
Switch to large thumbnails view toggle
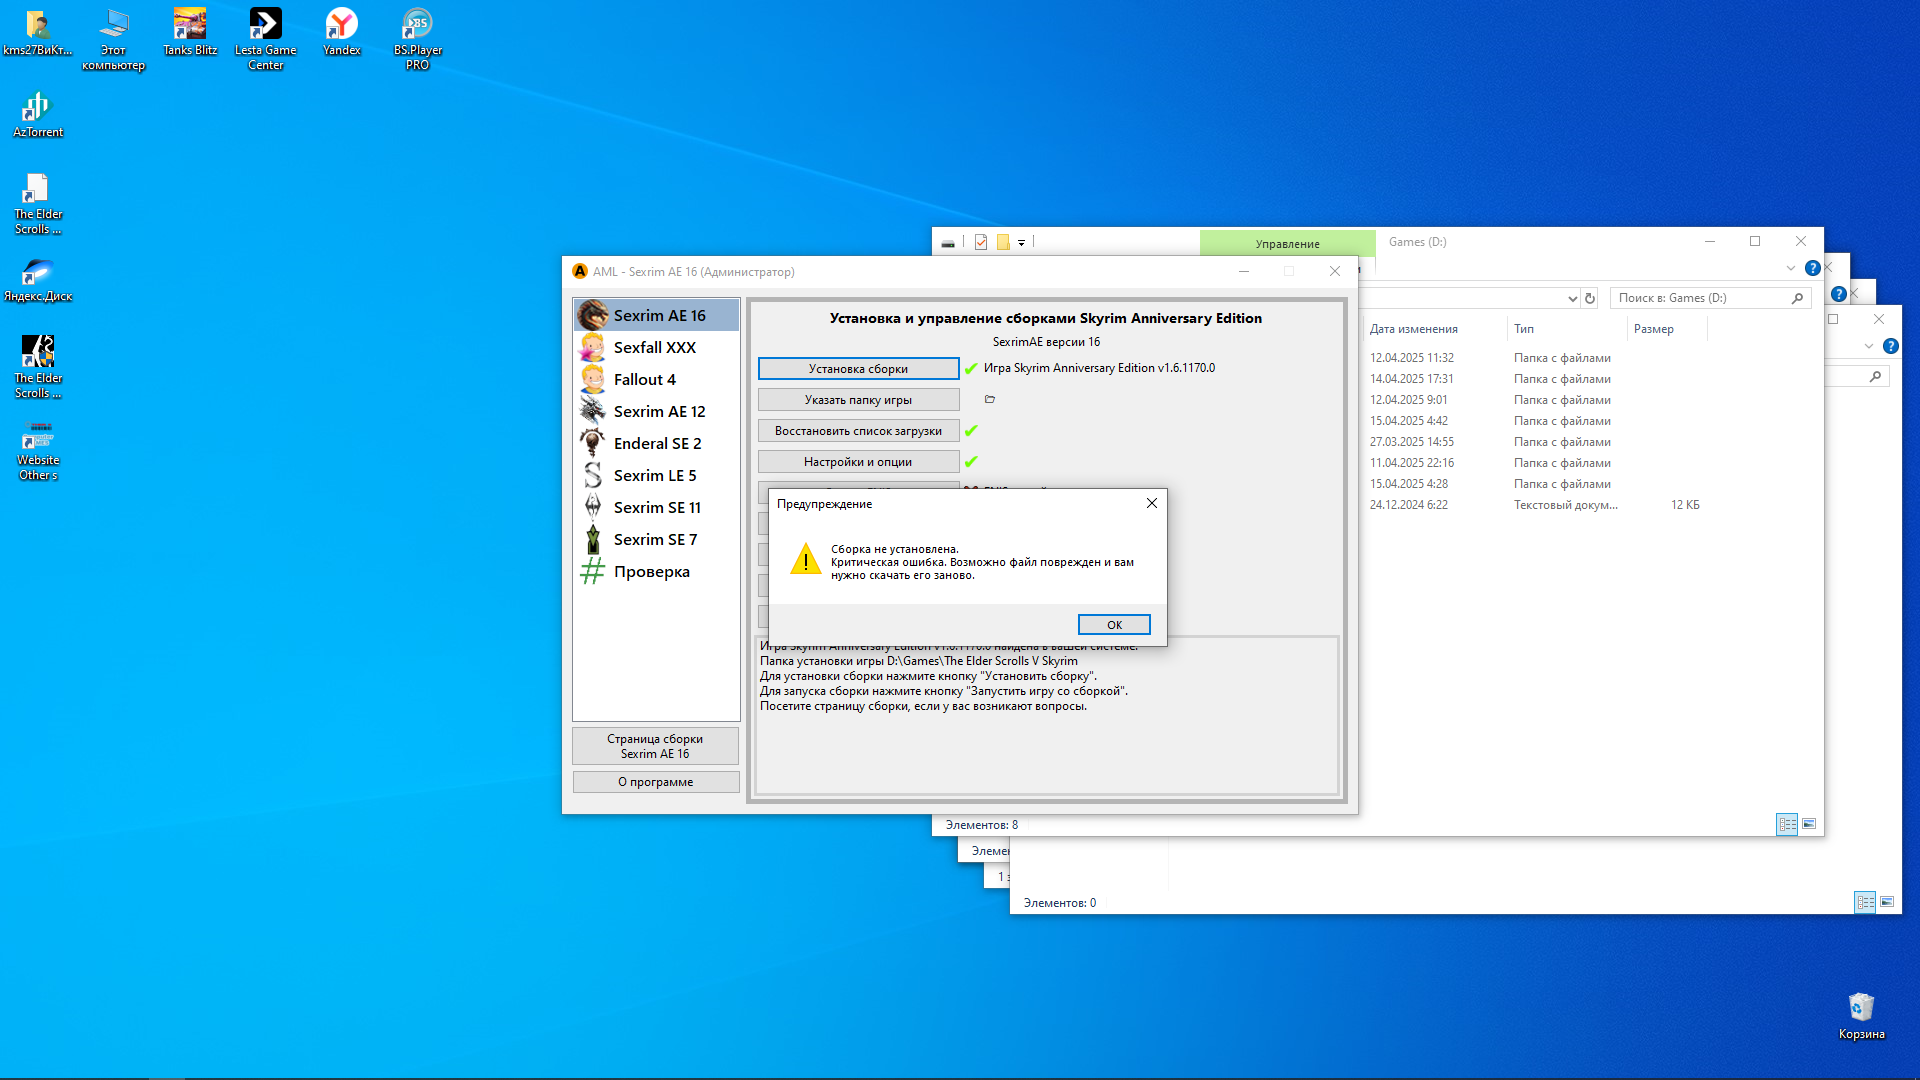[x=1809, y=824]
